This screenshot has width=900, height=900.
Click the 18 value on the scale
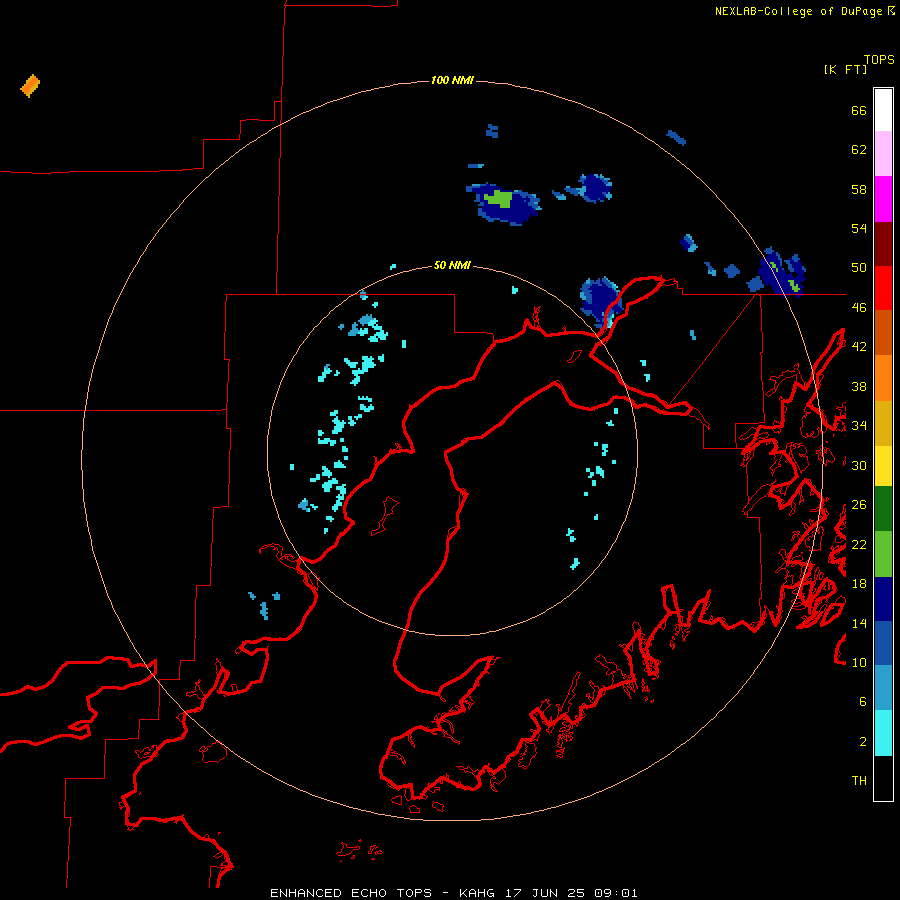tap(859, 584)
